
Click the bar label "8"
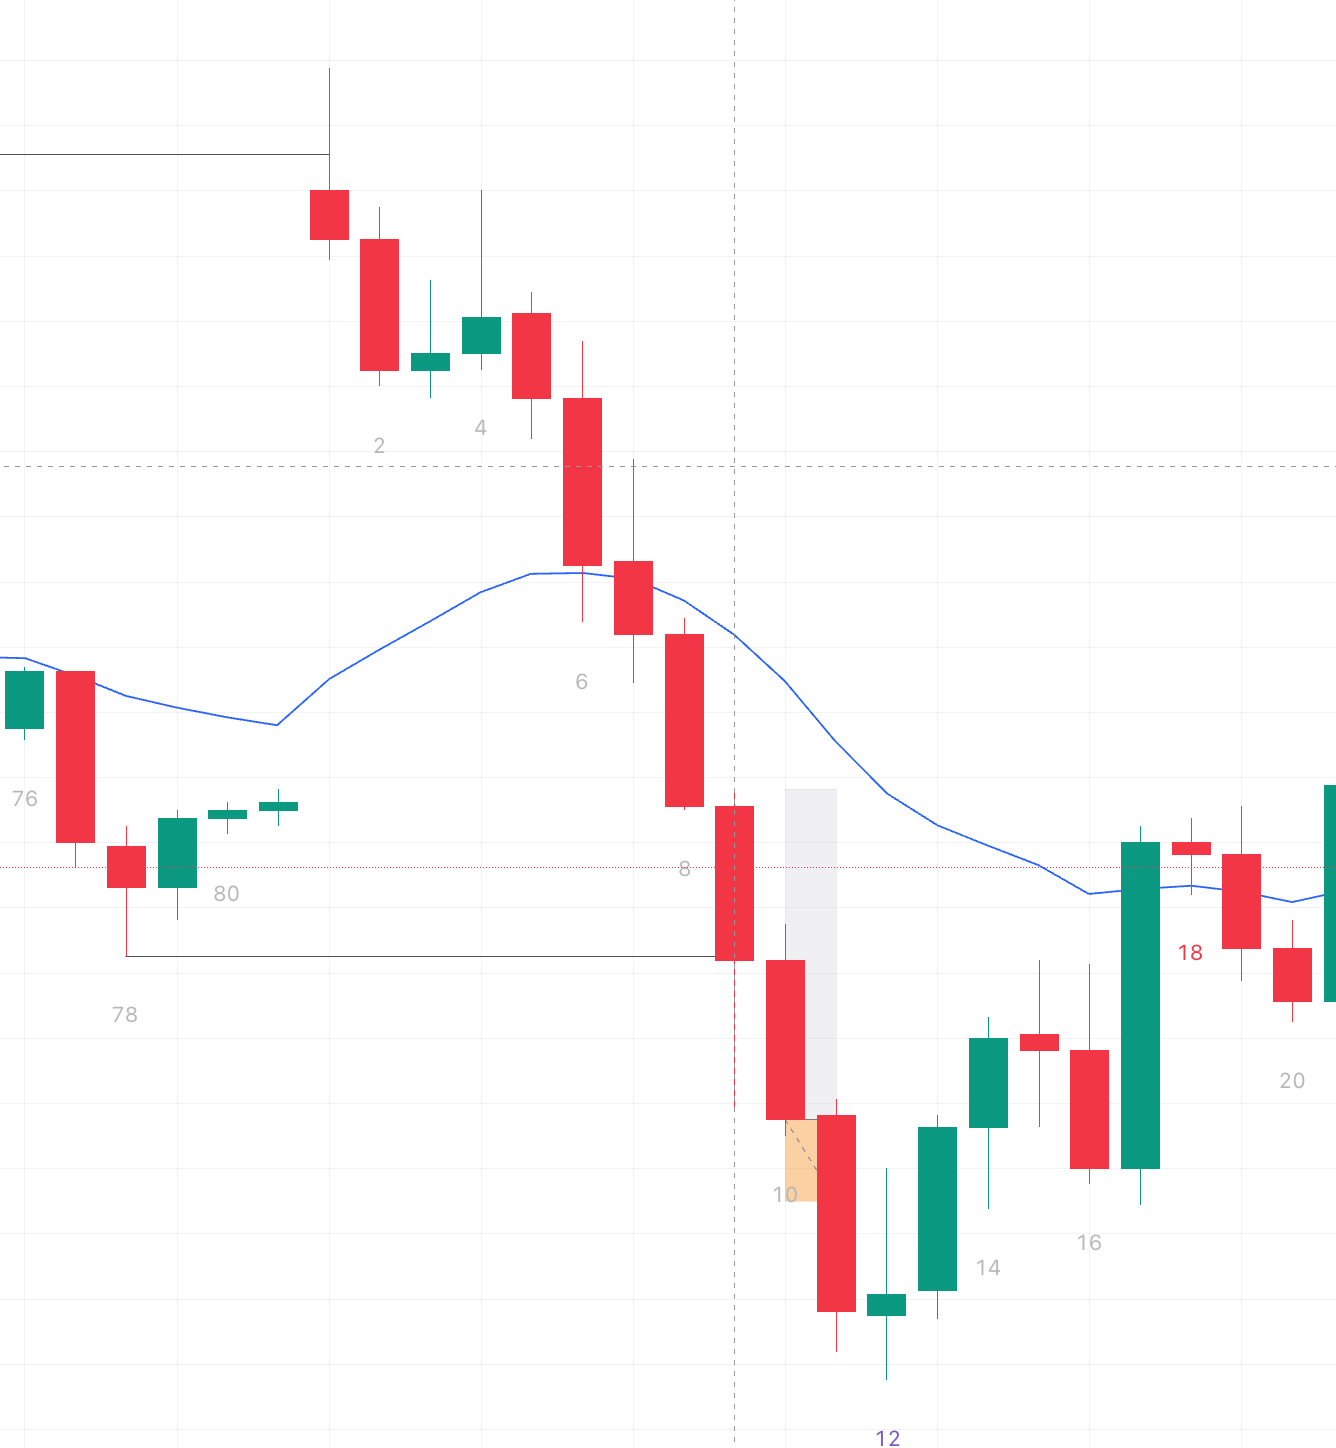(x=684, y=868)
